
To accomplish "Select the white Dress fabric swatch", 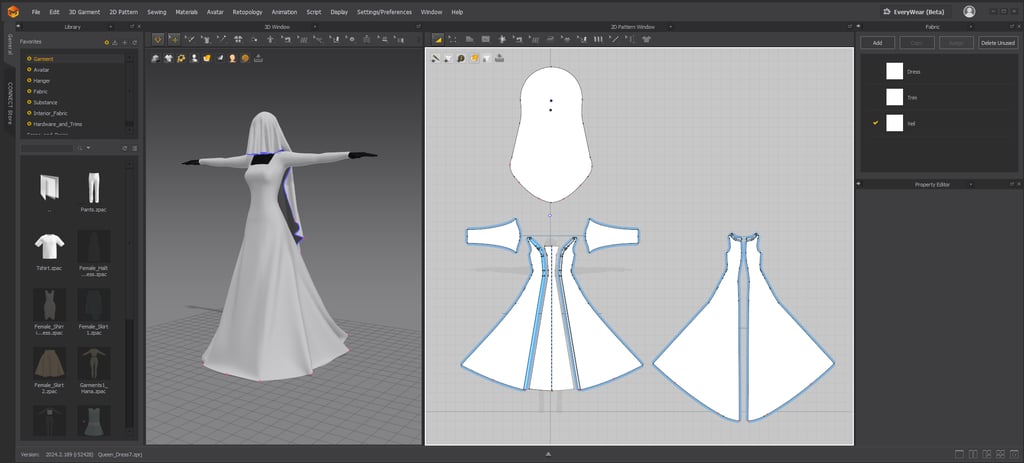I will pos(894,72).
